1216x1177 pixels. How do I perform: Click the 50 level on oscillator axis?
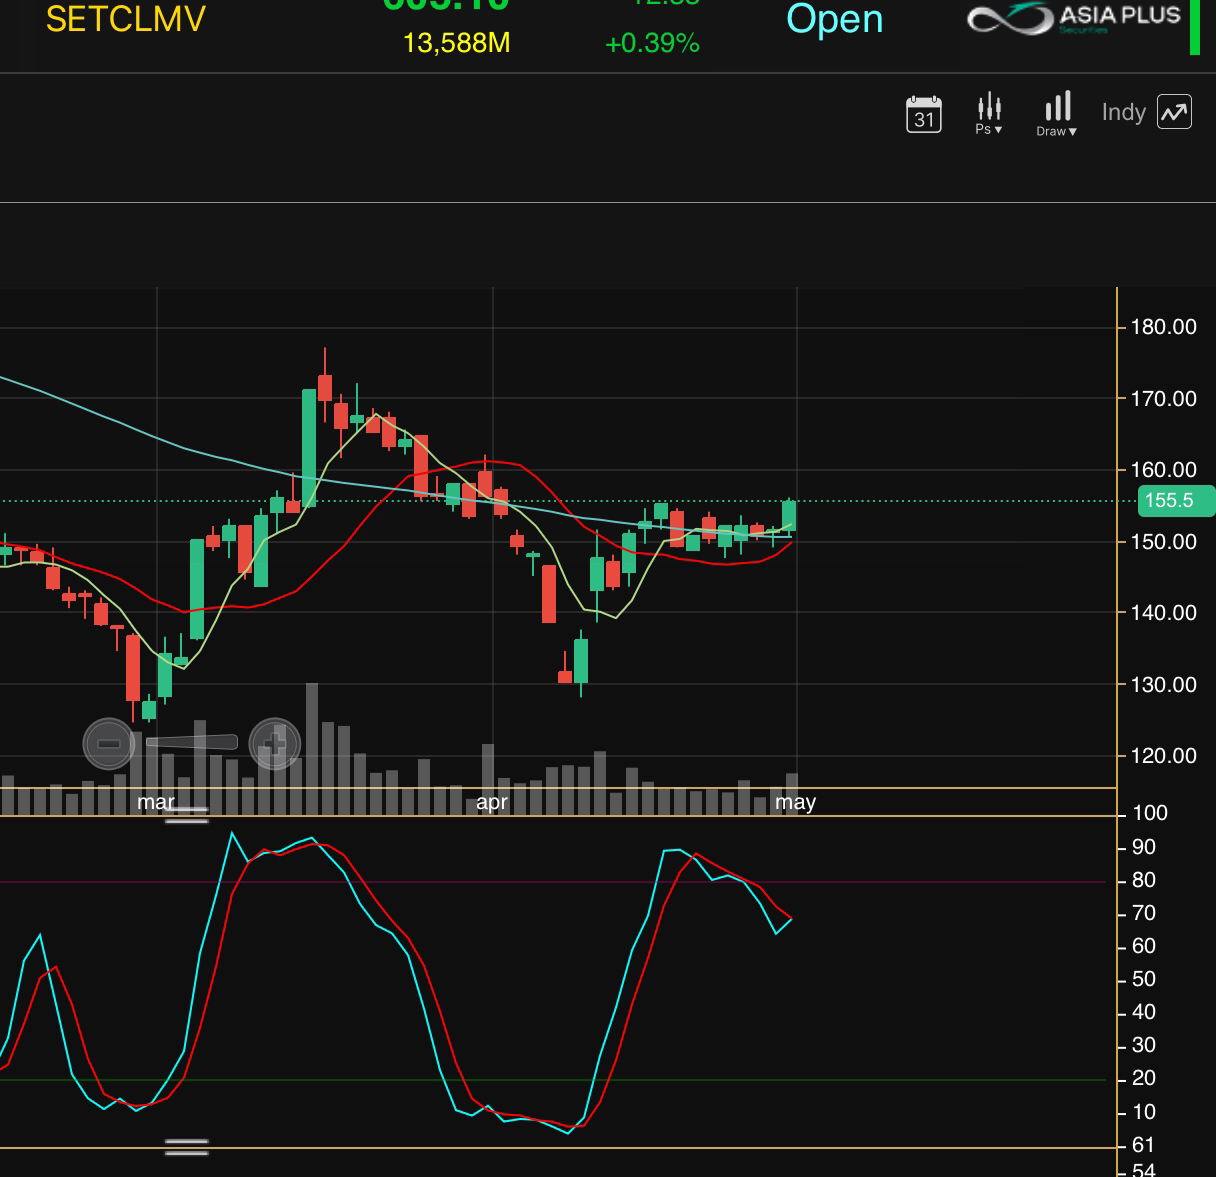1144,979
